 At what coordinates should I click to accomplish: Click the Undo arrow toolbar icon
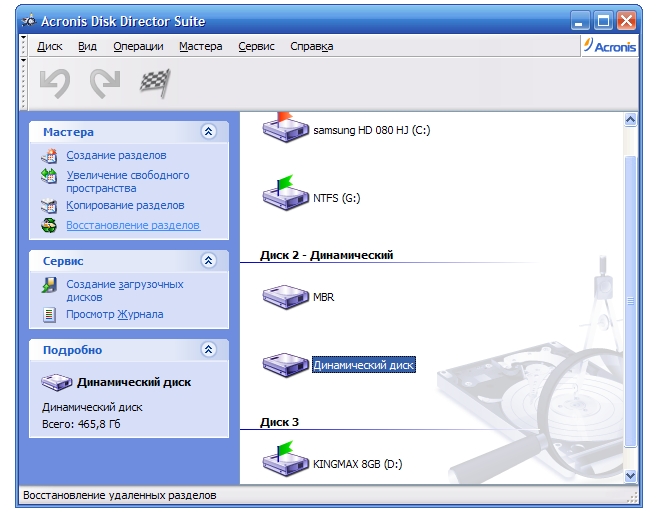point(55,84)
